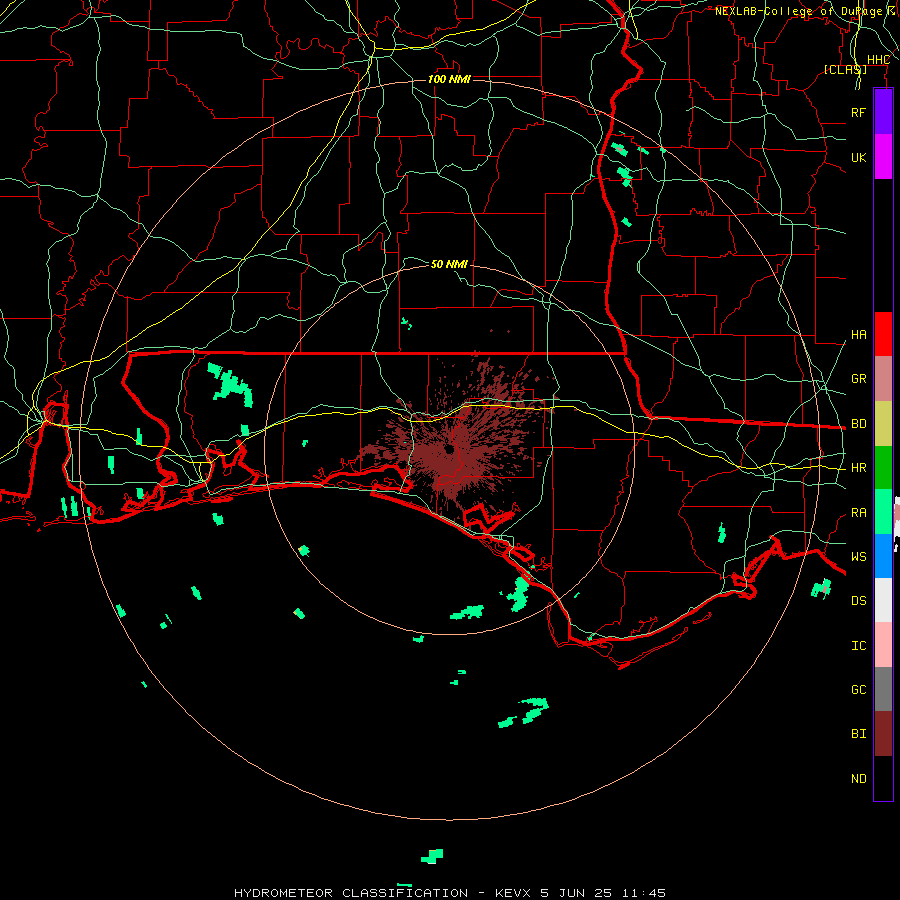This screenshot has width=900, height=900.
Task: Click the BD legend label
Action: point(858,424)
